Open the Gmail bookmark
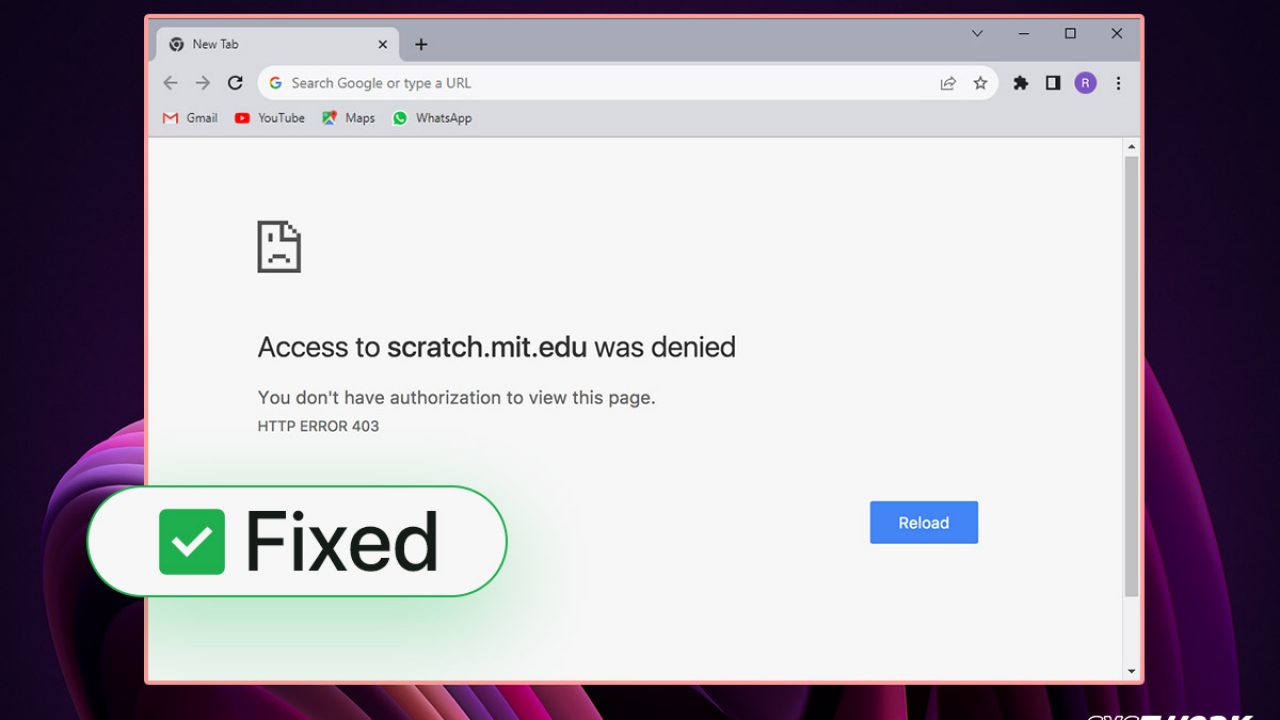This screenshot has height=720, width=1280. tap(189, 118)
